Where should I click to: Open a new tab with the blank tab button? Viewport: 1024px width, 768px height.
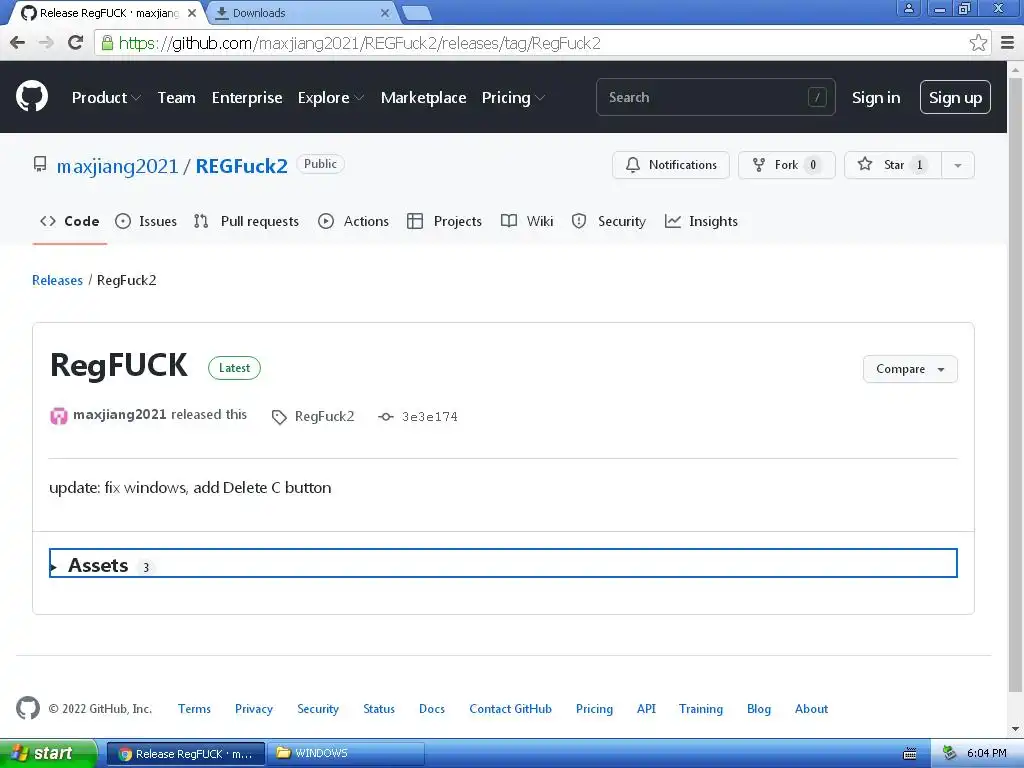[x=416, y=13]
